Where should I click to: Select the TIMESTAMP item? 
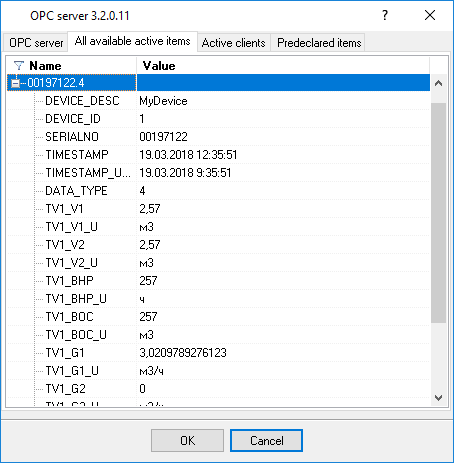click(77, 155)
